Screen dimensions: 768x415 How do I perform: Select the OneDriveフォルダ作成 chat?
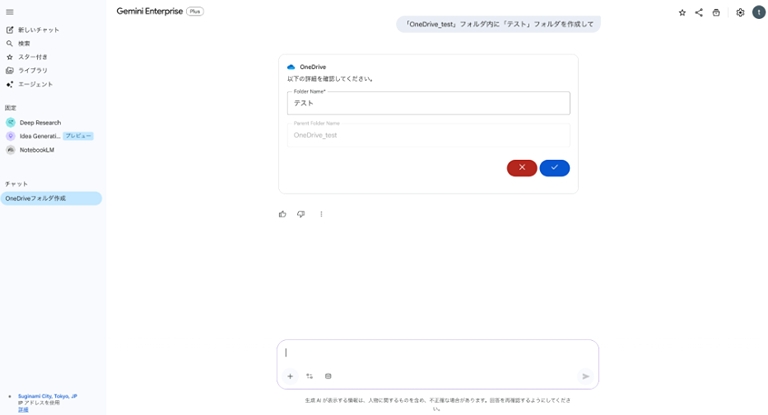click(51, 198)
